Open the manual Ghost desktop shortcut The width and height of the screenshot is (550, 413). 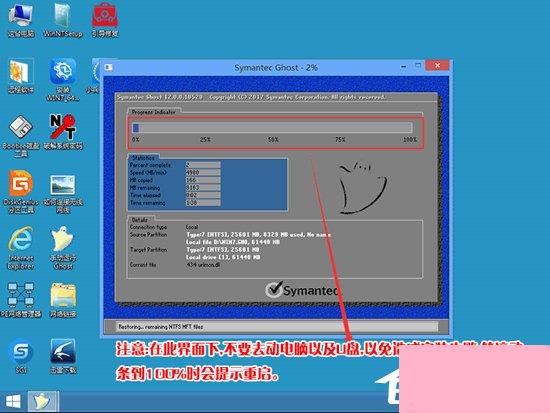point(63,248)
